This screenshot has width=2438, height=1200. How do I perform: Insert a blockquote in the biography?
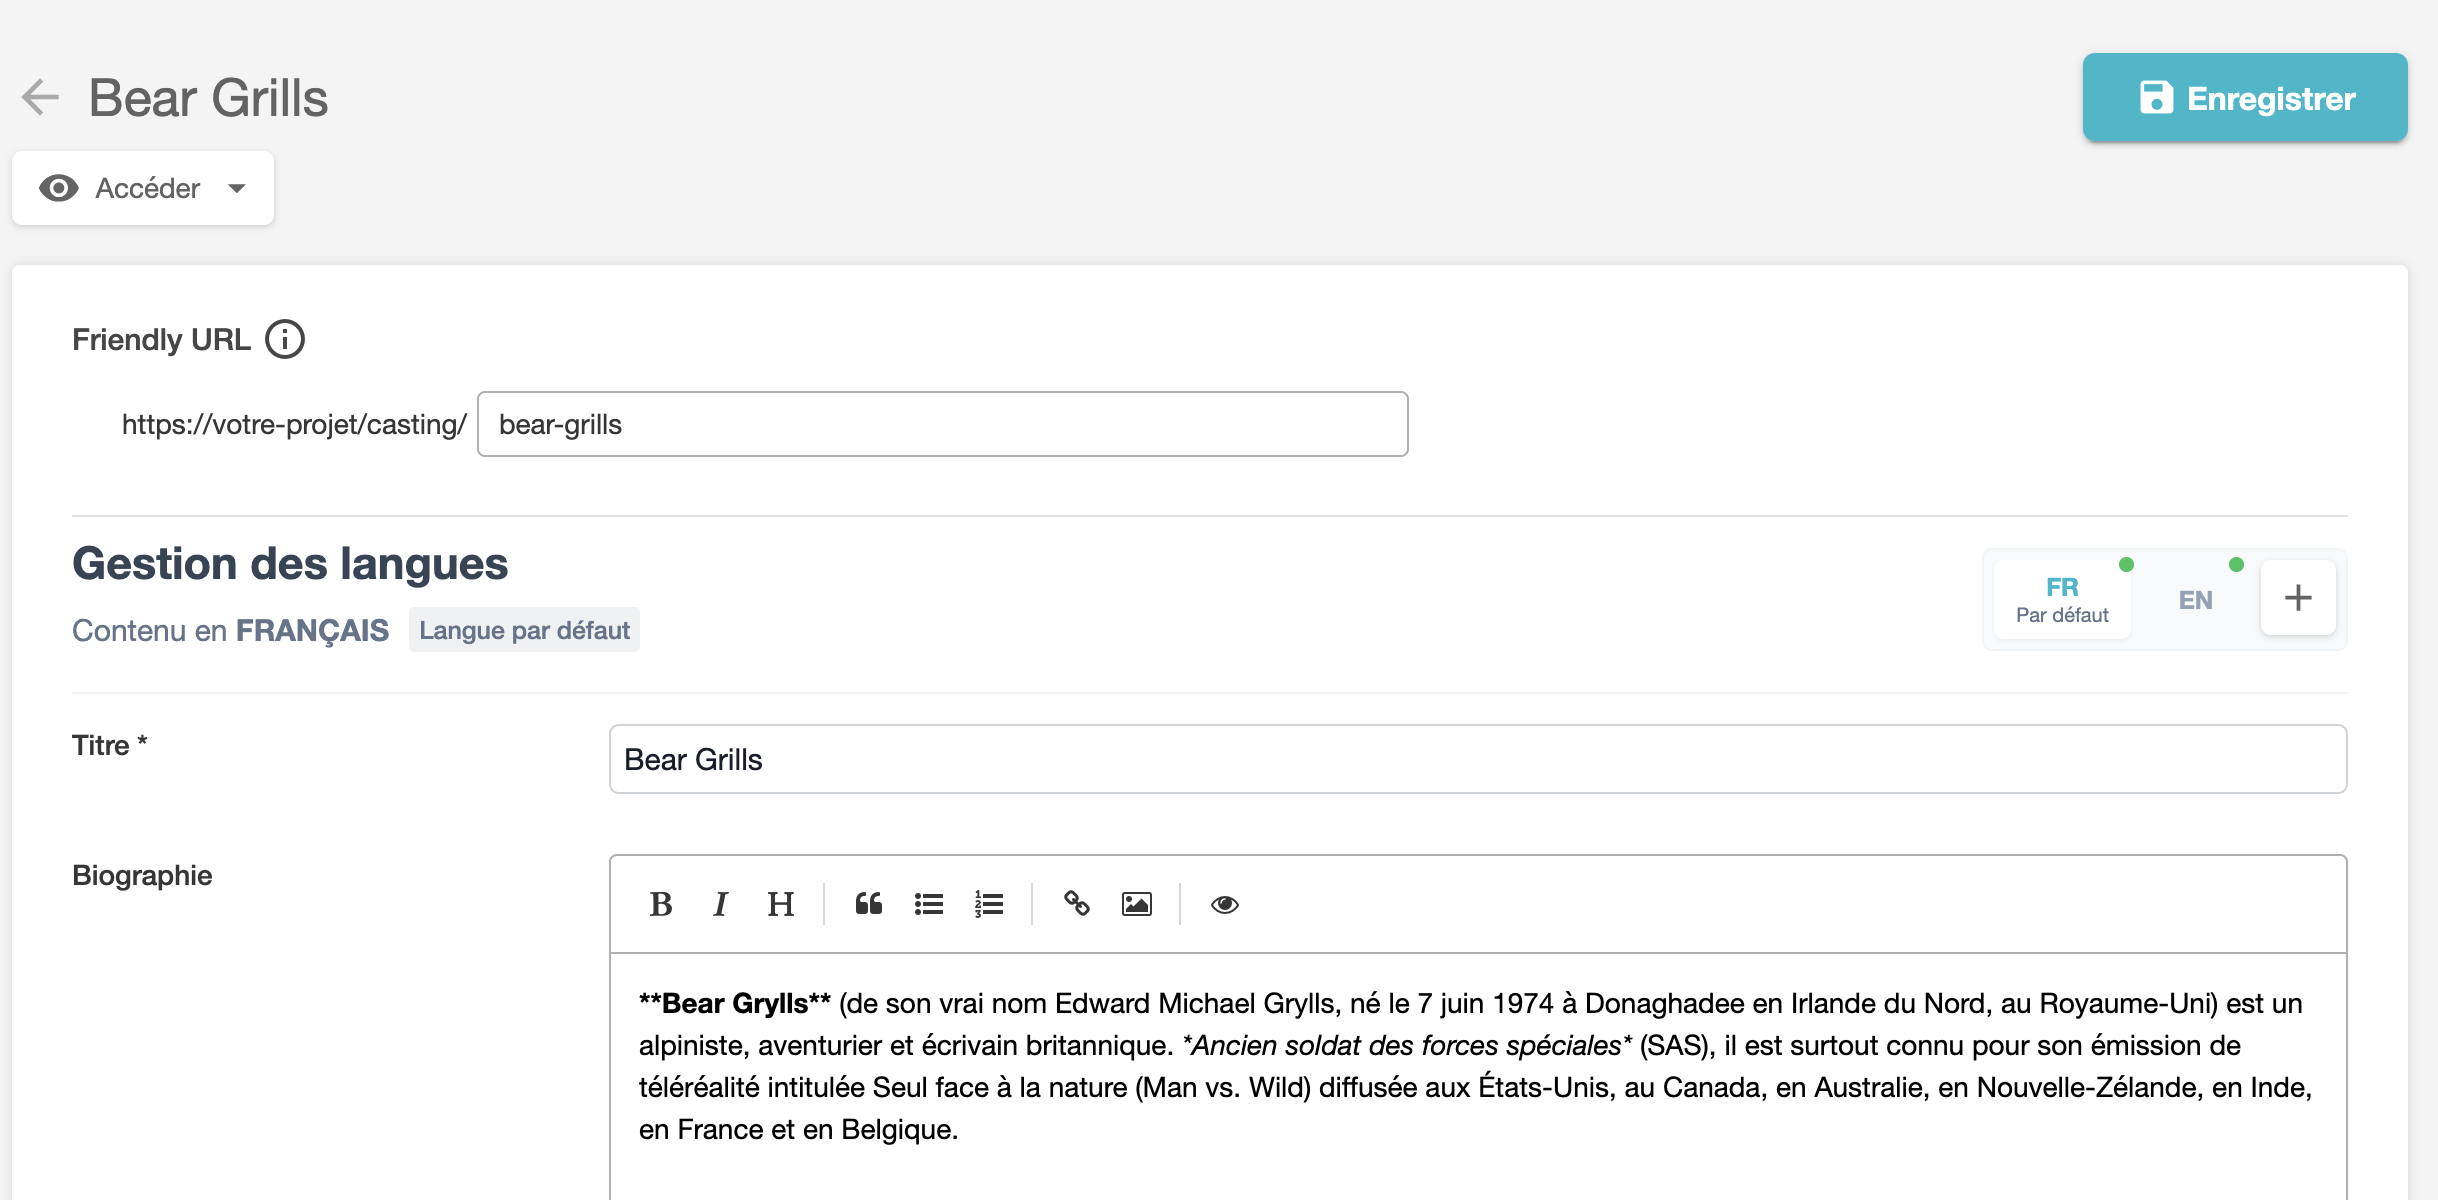(868, 904)
